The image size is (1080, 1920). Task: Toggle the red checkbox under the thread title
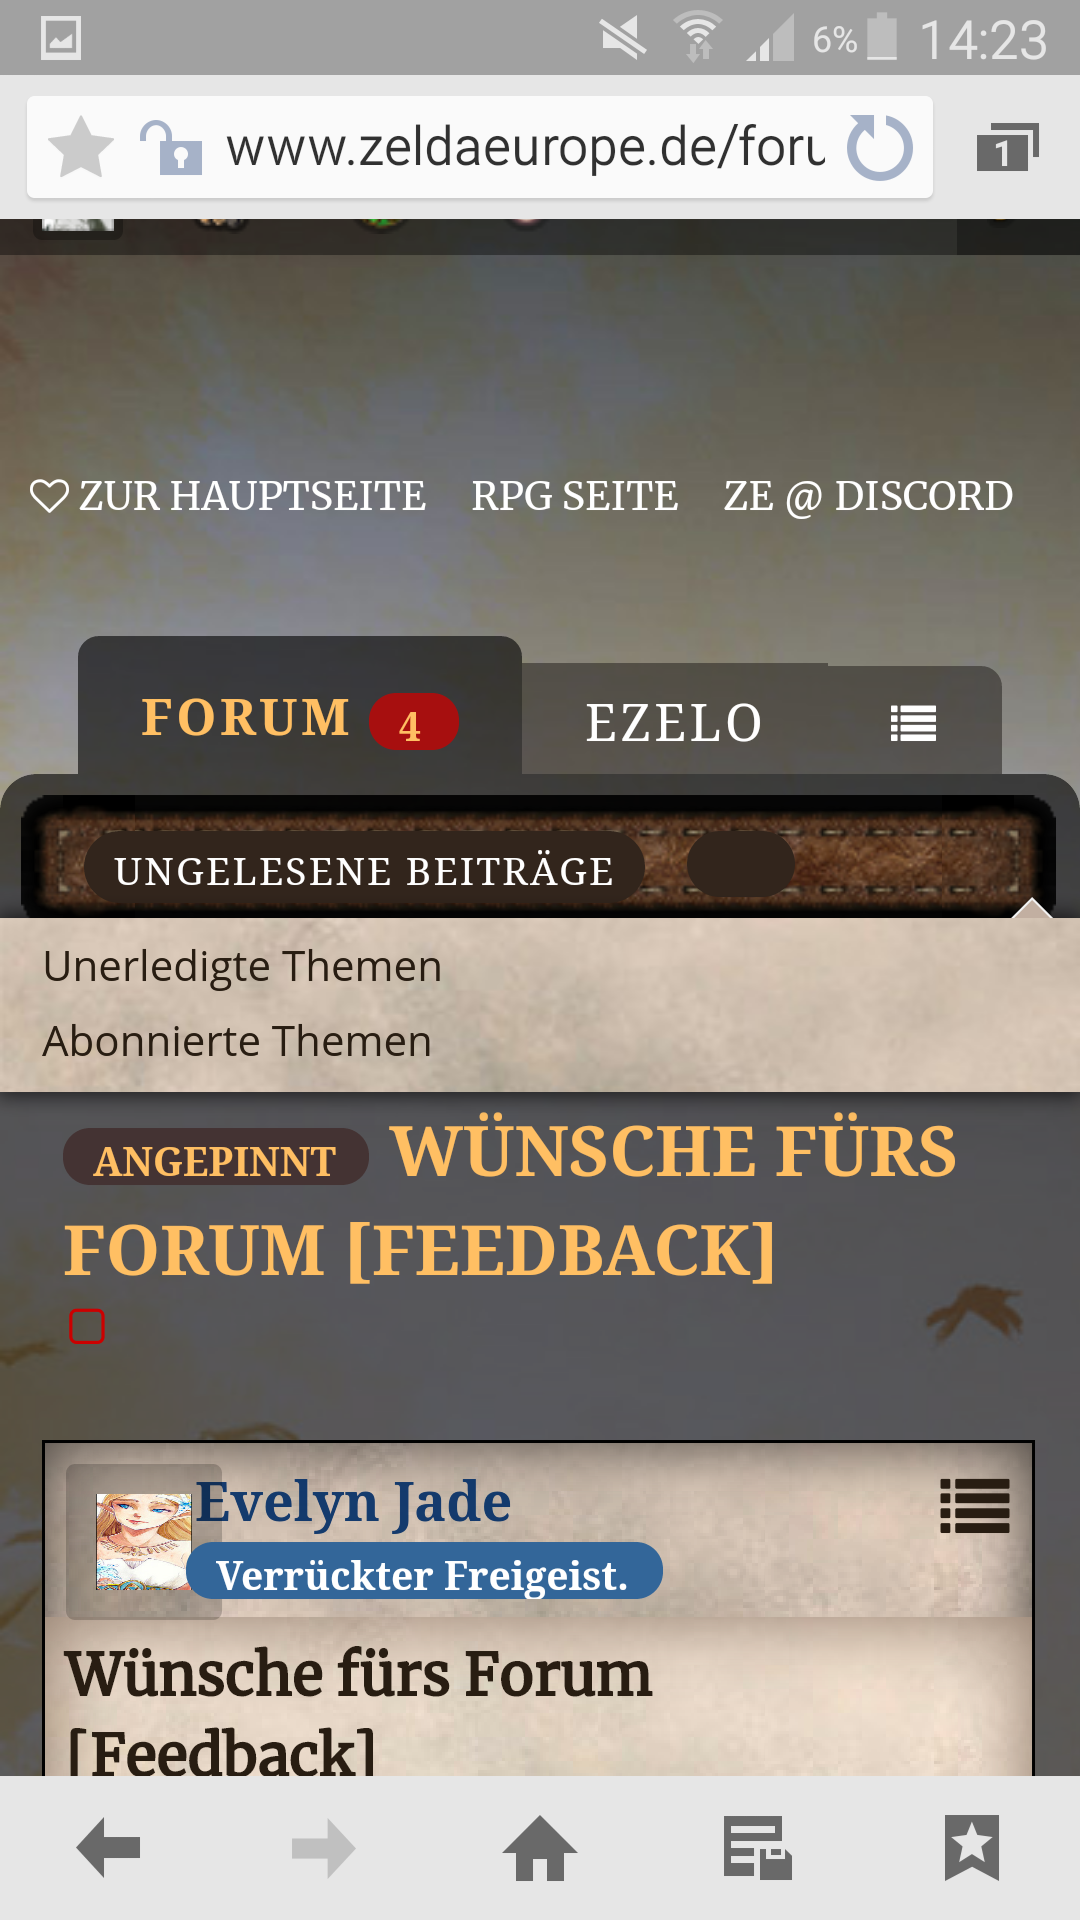[x=87, y=1326]
